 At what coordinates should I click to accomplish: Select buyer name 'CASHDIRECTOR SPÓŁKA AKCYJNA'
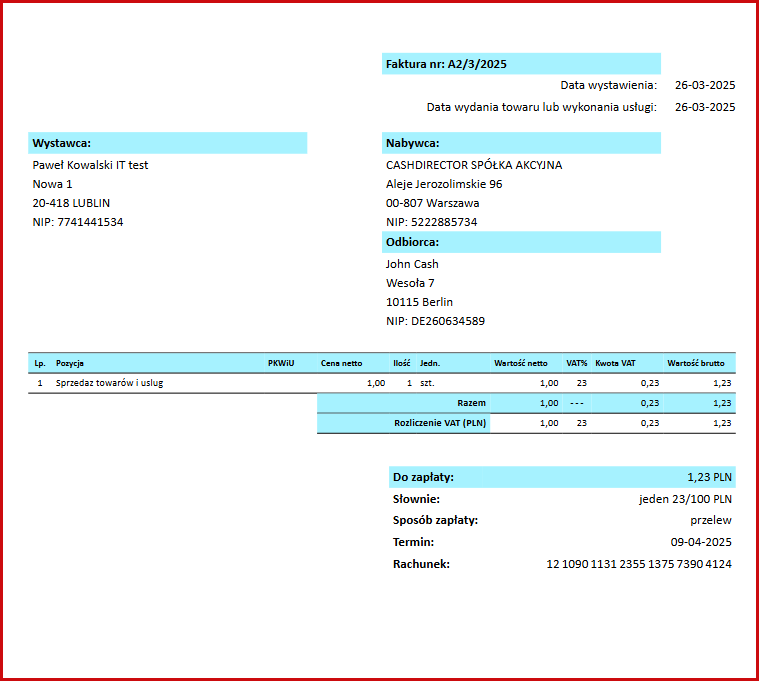pos(474,165)
